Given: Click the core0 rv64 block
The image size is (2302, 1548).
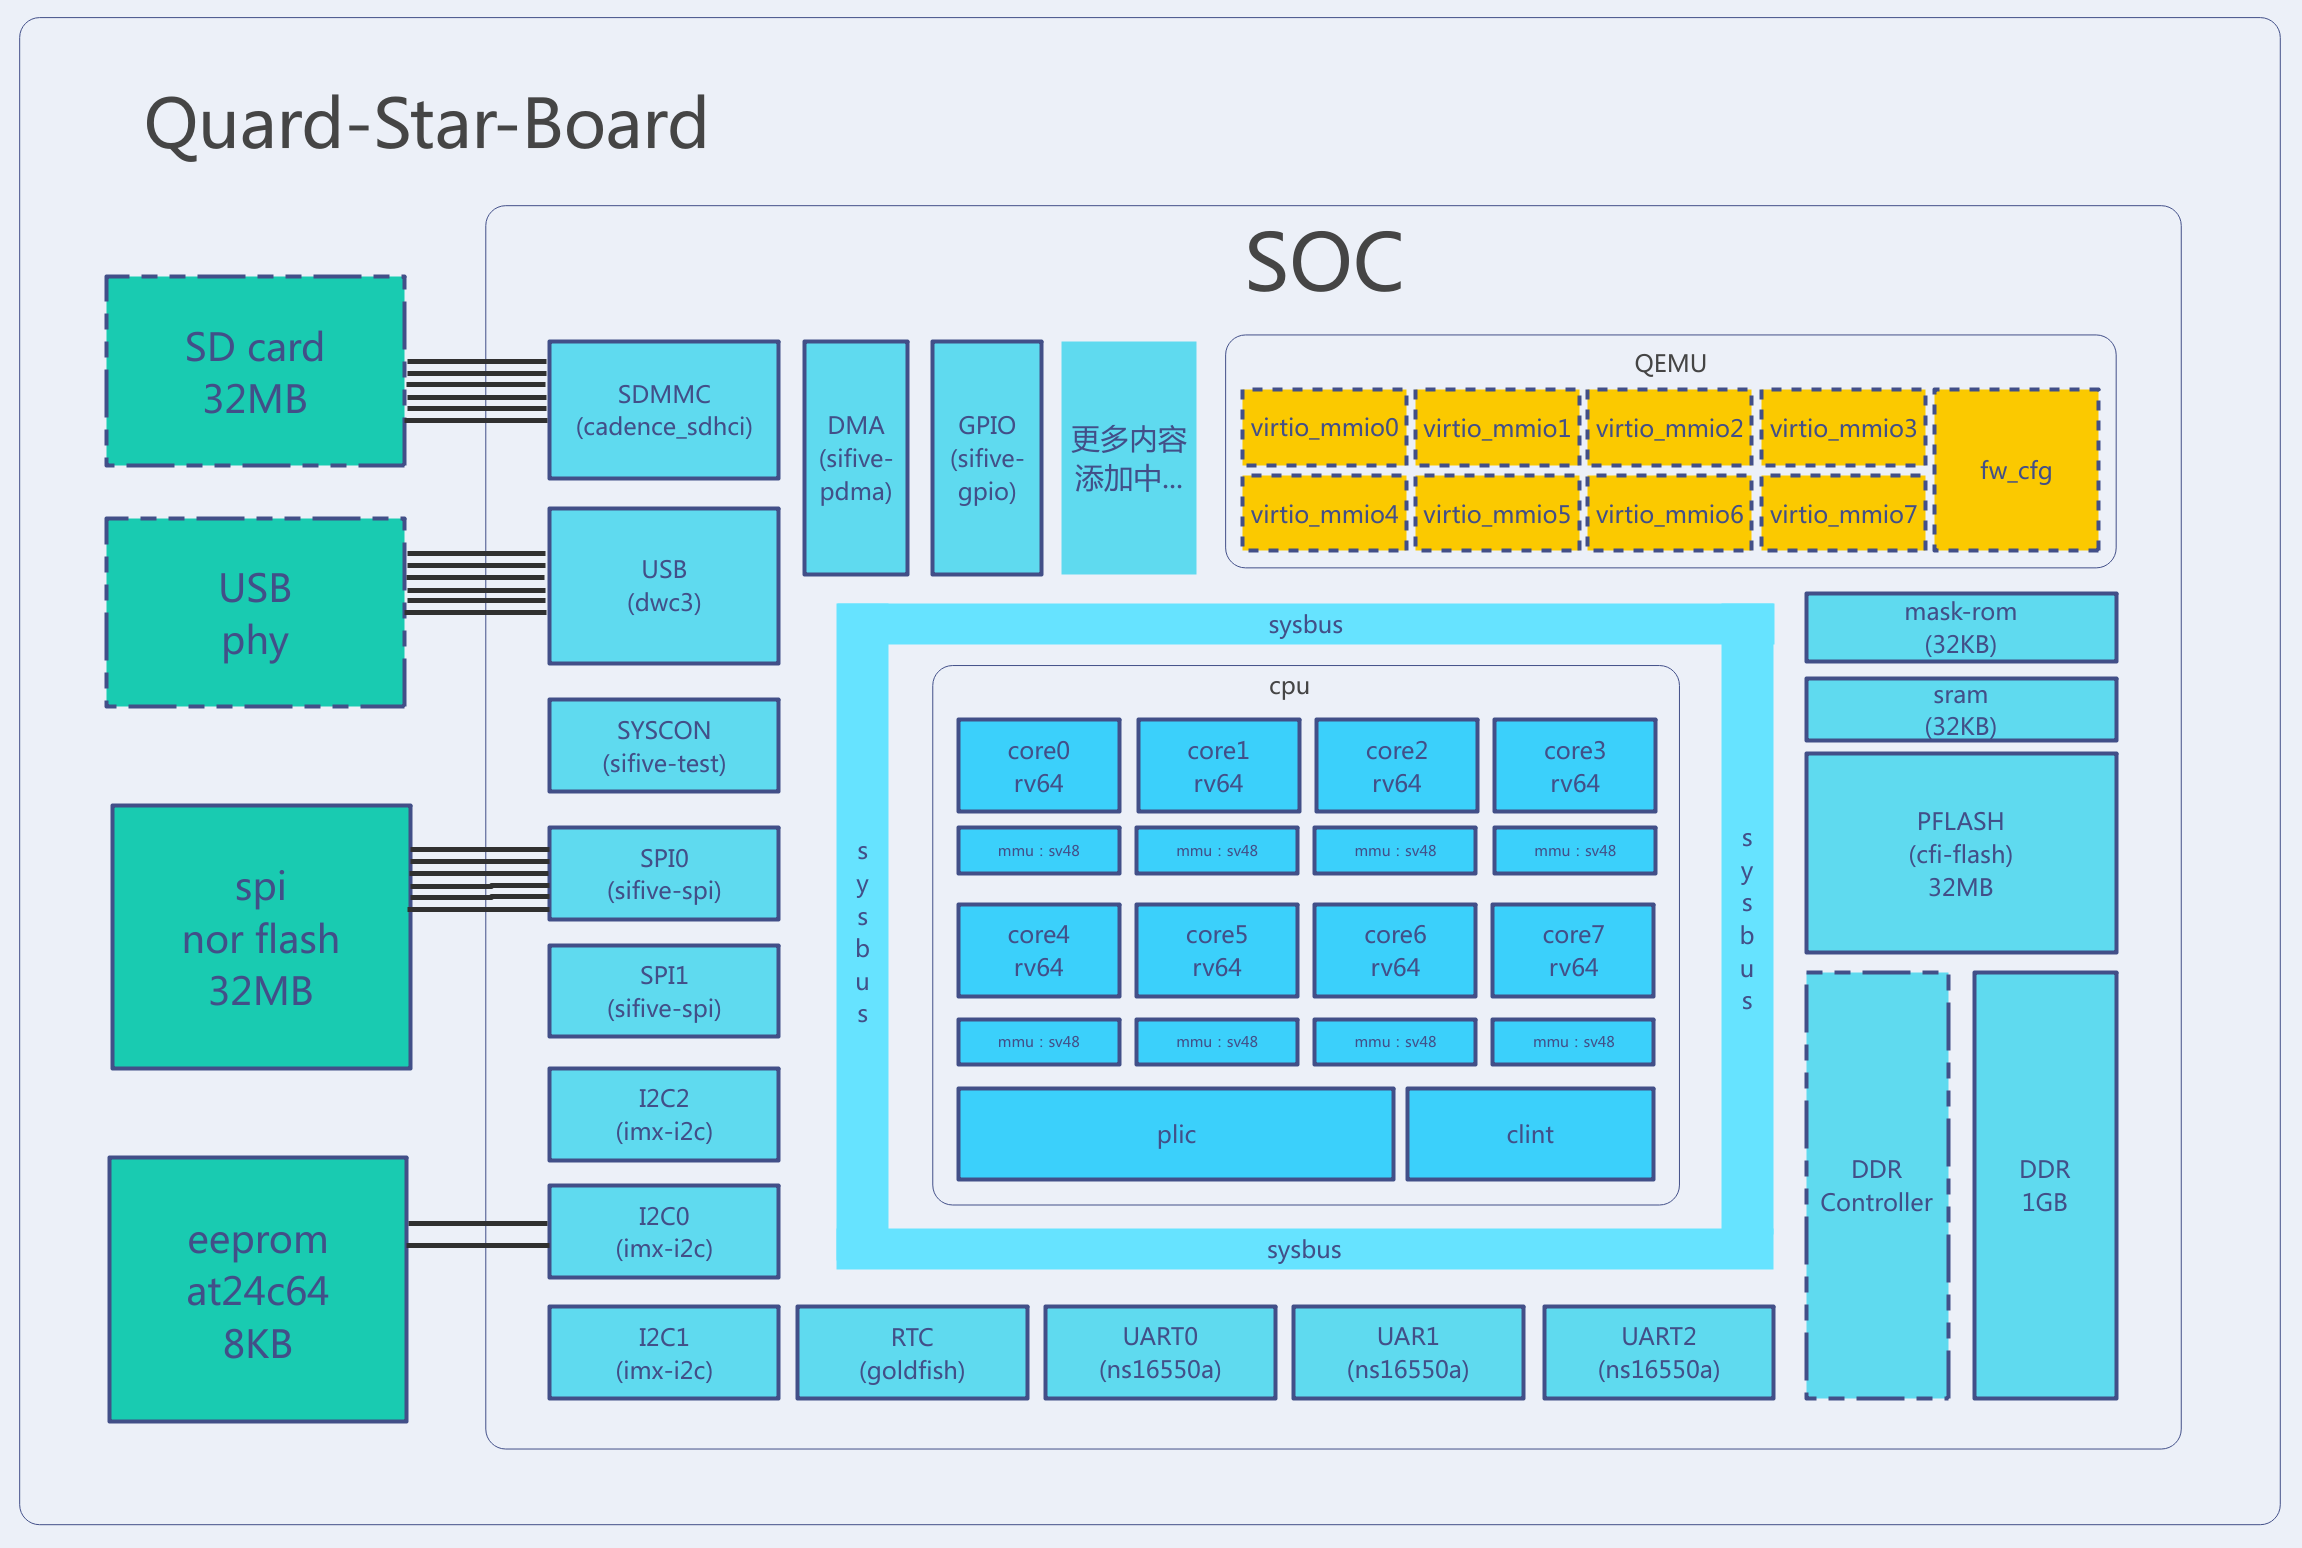Looking at the screenshot, I should point(1038,766).
